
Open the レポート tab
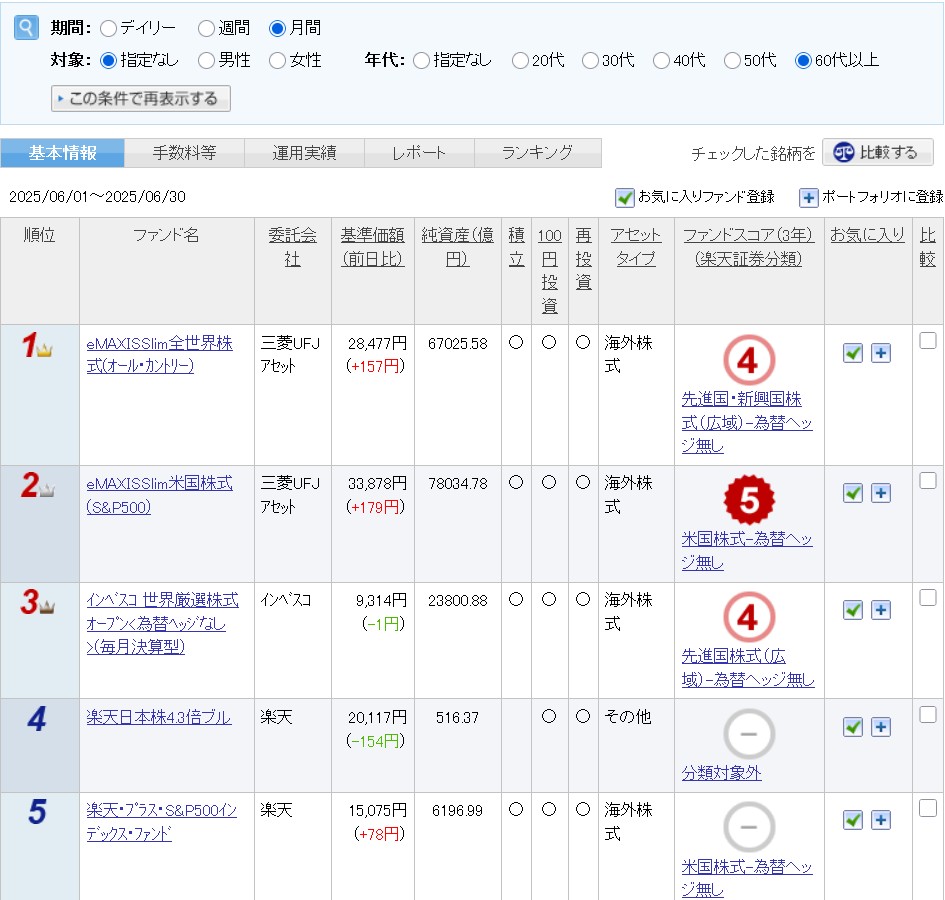(x=419, y=153)
